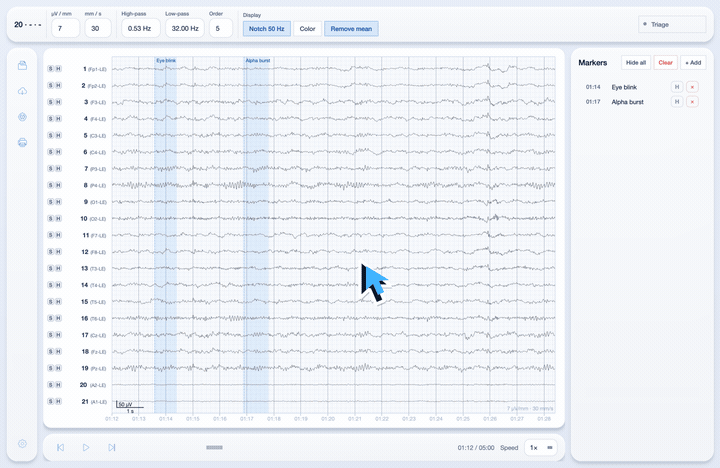
Task: Open the playback Speed dropdown
Action: tap(541, 447)
